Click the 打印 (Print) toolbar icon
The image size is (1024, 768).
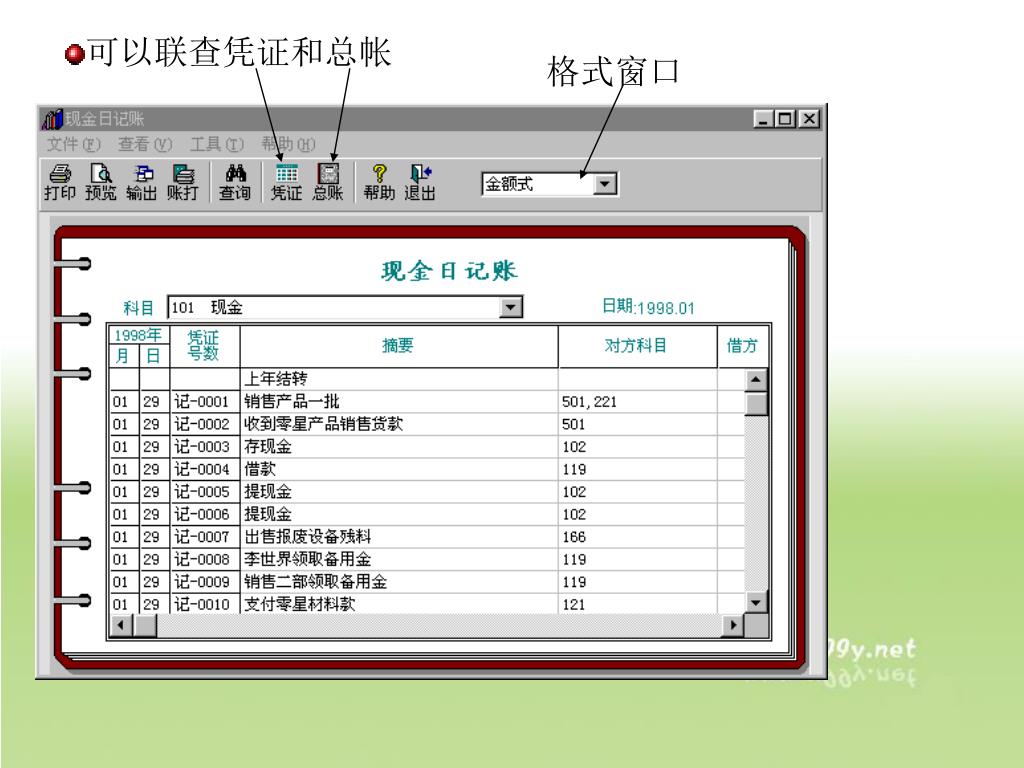click(60, 182)
